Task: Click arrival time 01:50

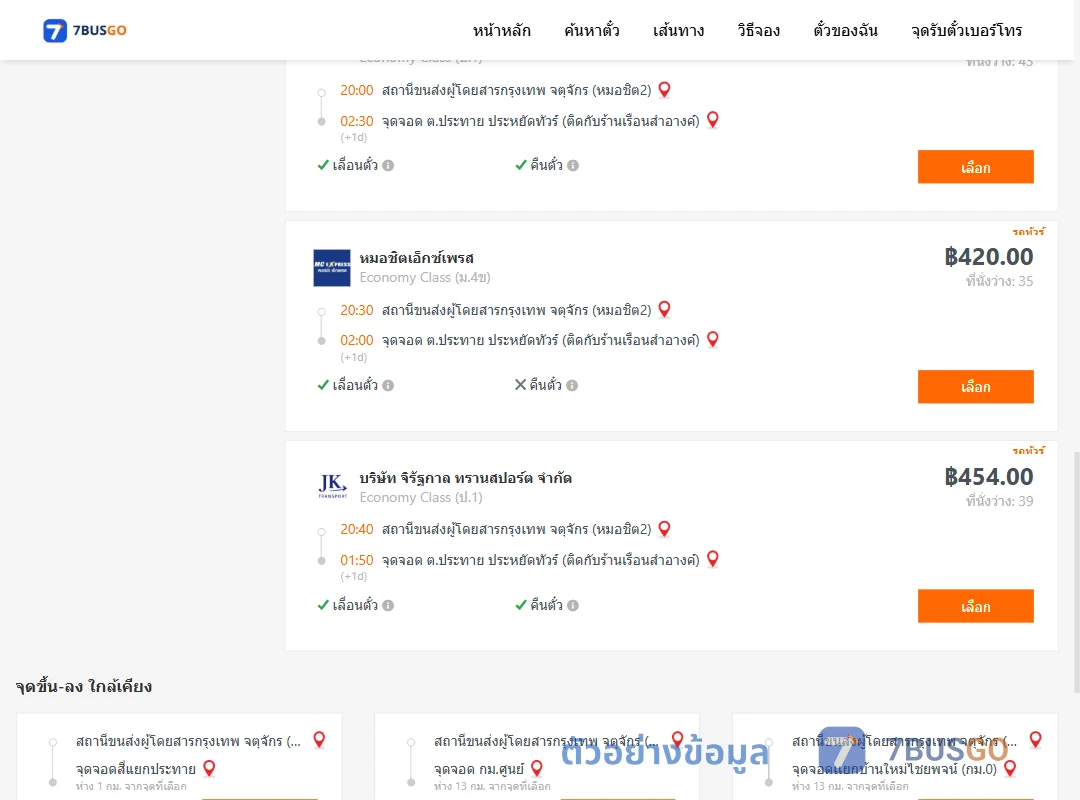Action: 357,560
